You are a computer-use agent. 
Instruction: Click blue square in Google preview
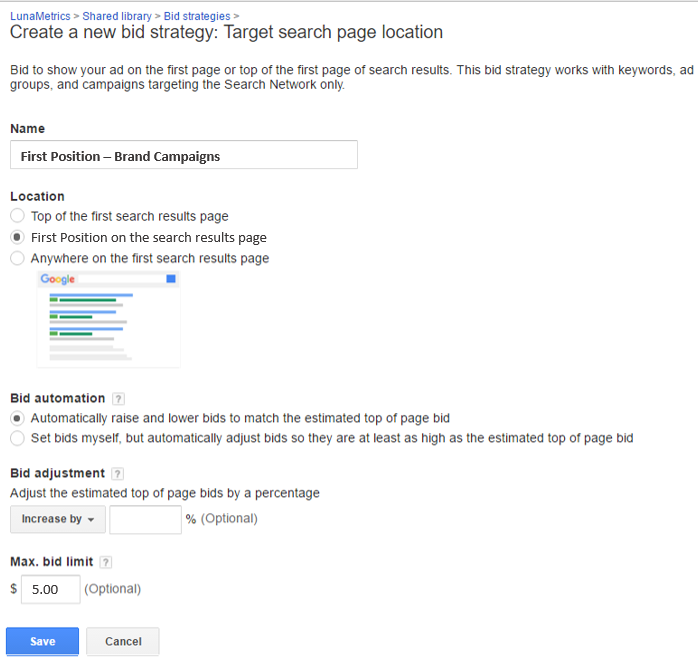[x=171, y=279]
